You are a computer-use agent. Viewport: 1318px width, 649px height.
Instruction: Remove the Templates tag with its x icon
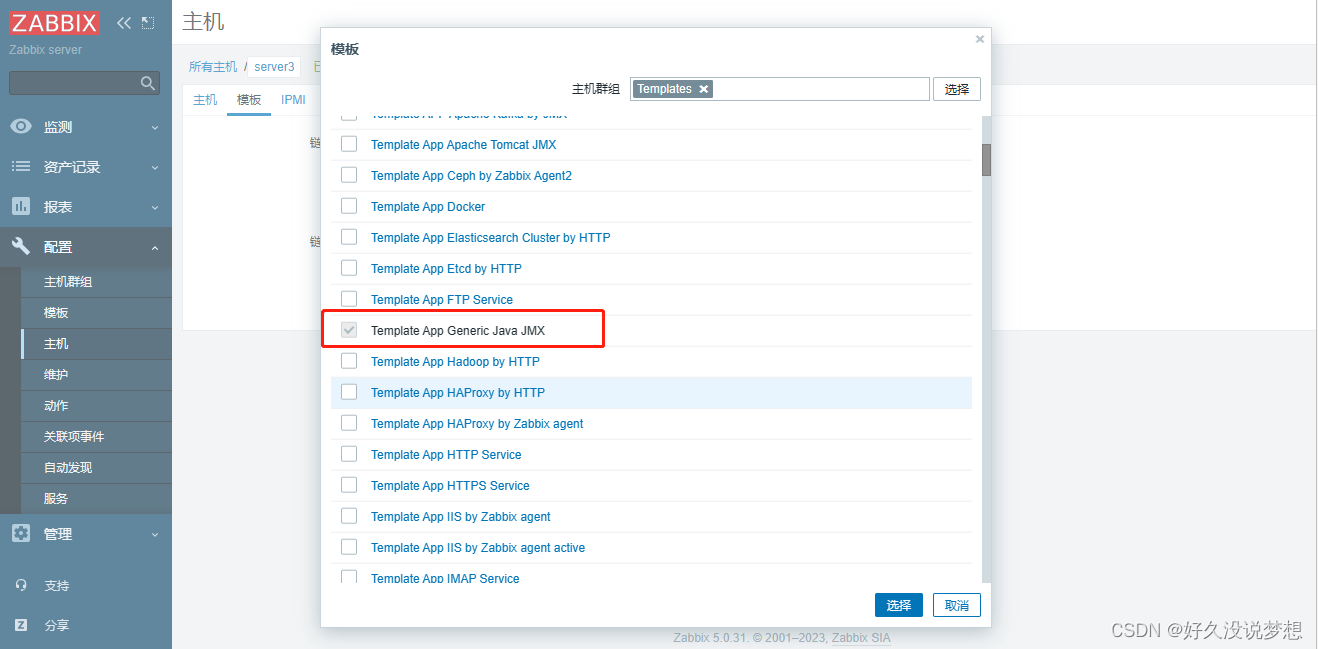coord(704,89)
